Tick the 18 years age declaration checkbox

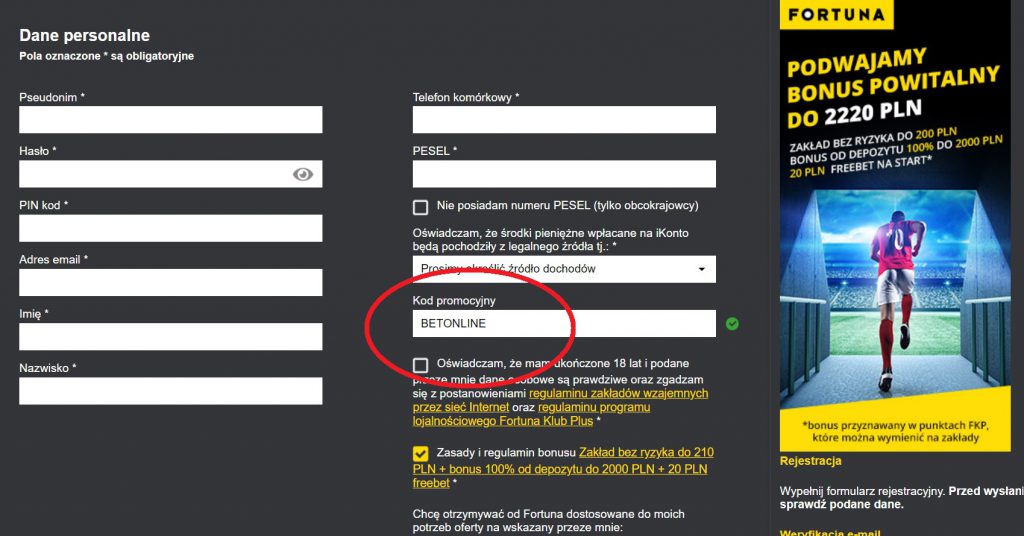[x=421, y=365]
